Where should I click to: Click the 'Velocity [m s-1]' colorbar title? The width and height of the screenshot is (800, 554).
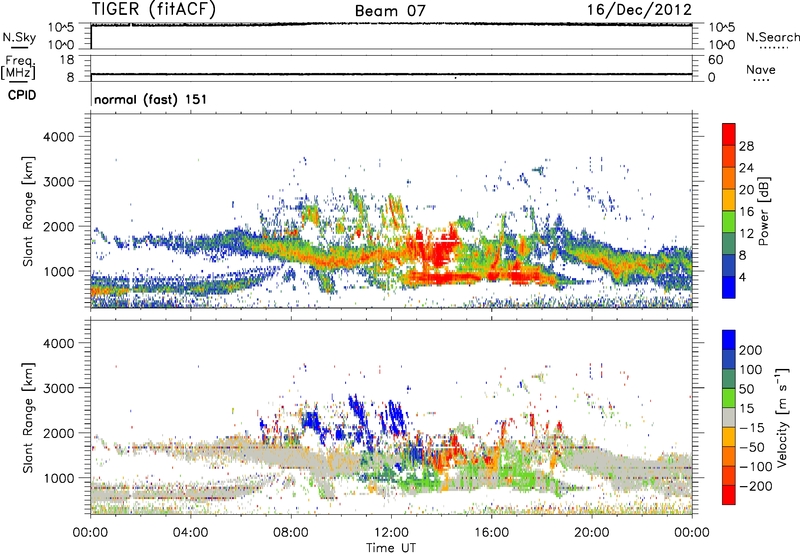[782, 417]
